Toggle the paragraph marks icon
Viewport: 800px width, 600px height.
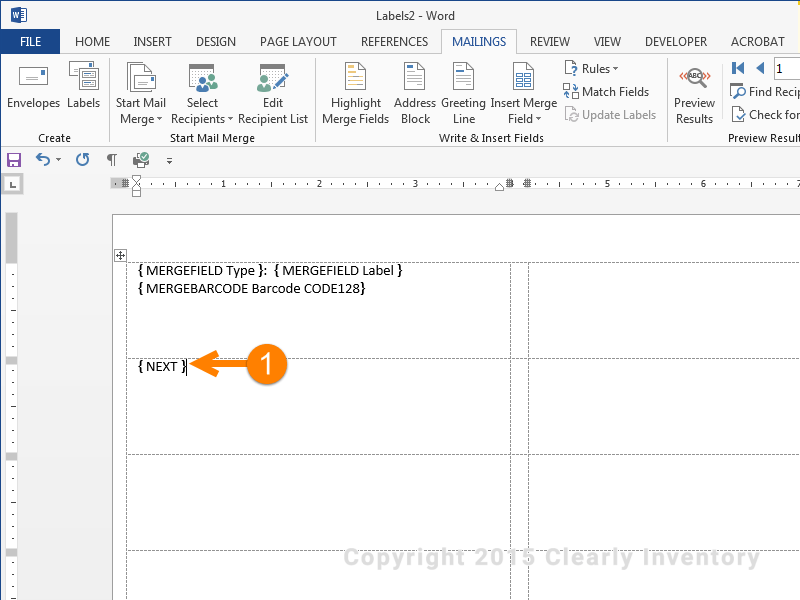tap(112, 160)
